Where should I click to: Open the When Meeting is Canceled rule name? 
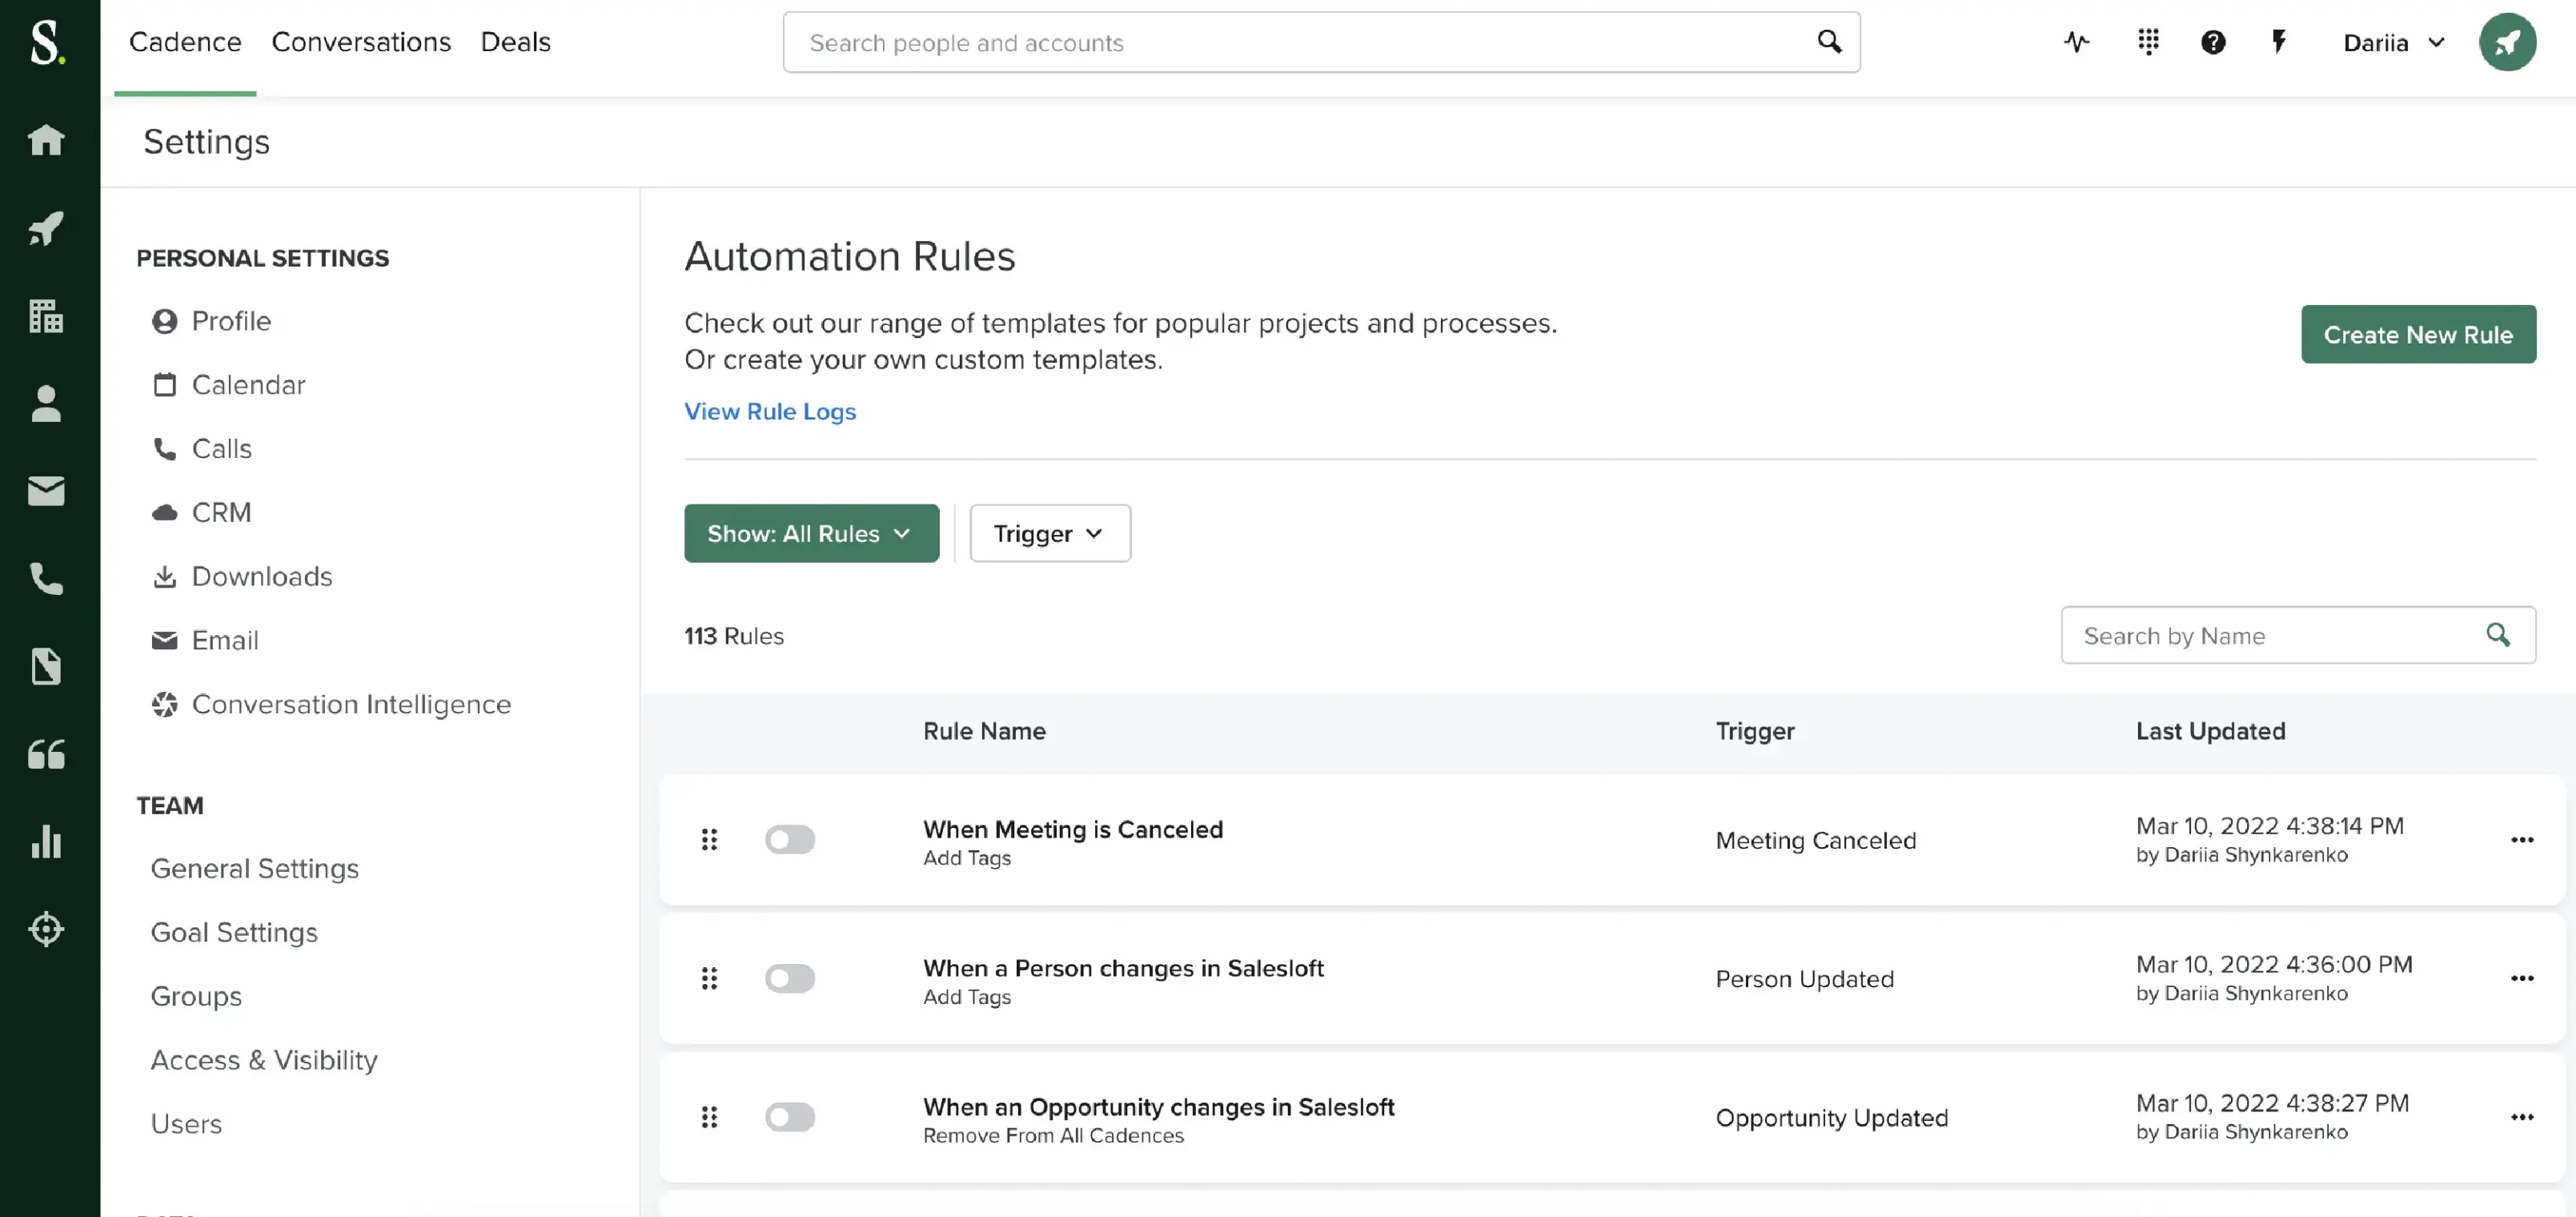1073,830
